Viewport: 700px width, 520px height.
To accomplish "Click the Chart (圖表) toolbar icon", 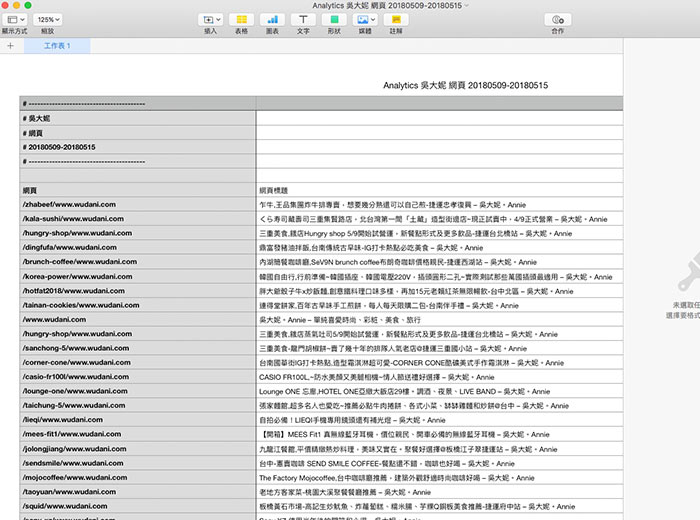I will click(272, 20).
